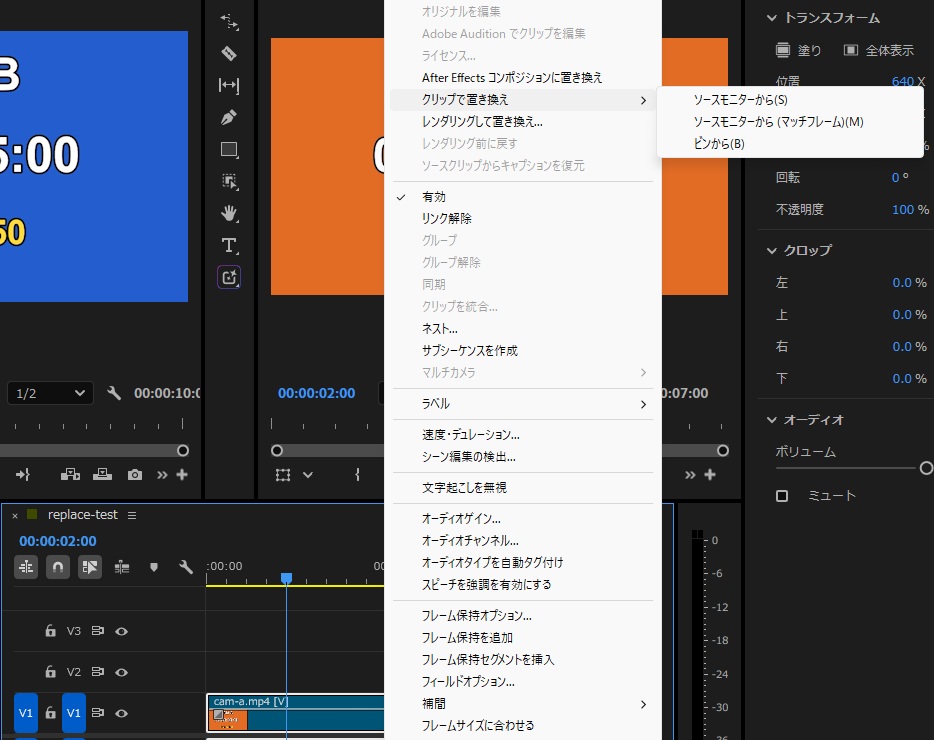This screenshot has height=740, width=934.
Task: Choose ビンから(B)
Action: [x=790, y=144]
